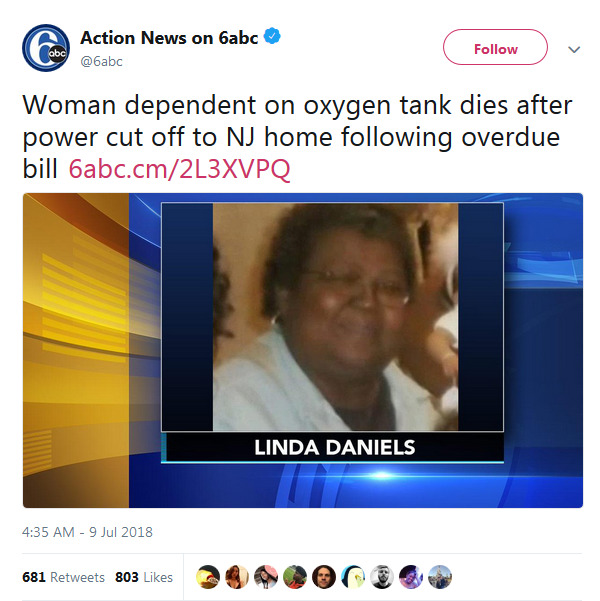The width and height of the screenshot is (600, 601).
Task: Open liker avatar with pink hat
Action: tap(266, 577)
